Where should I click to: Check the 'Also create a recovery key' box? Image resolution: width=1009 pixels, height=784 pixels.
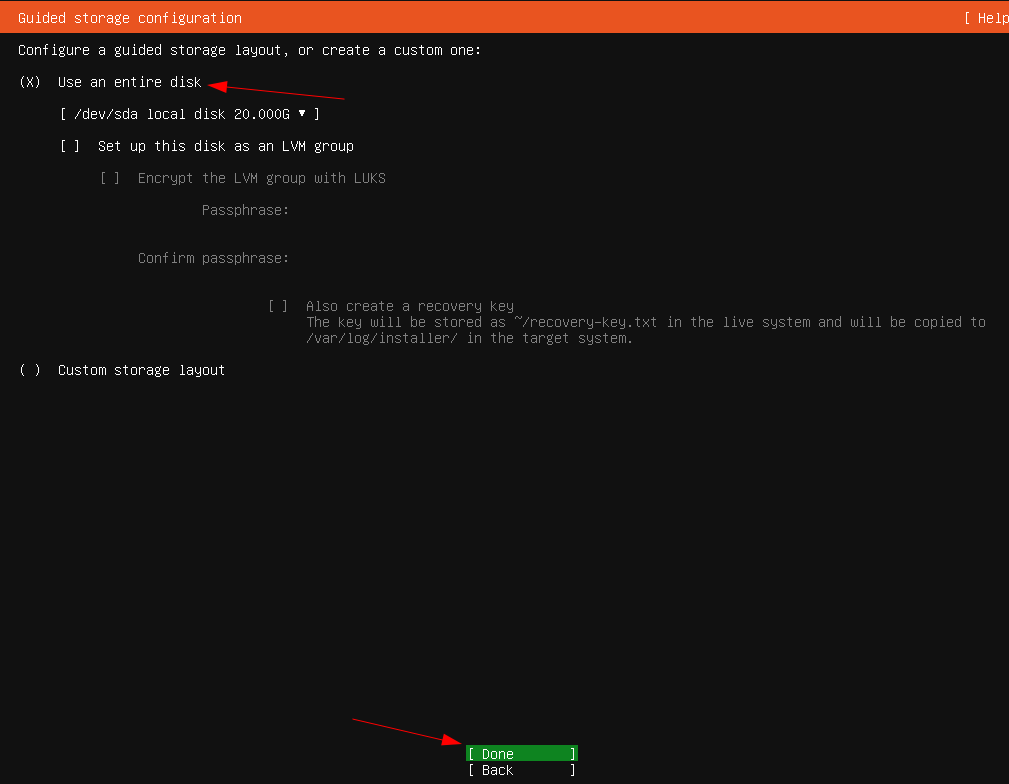pos(278,306)
